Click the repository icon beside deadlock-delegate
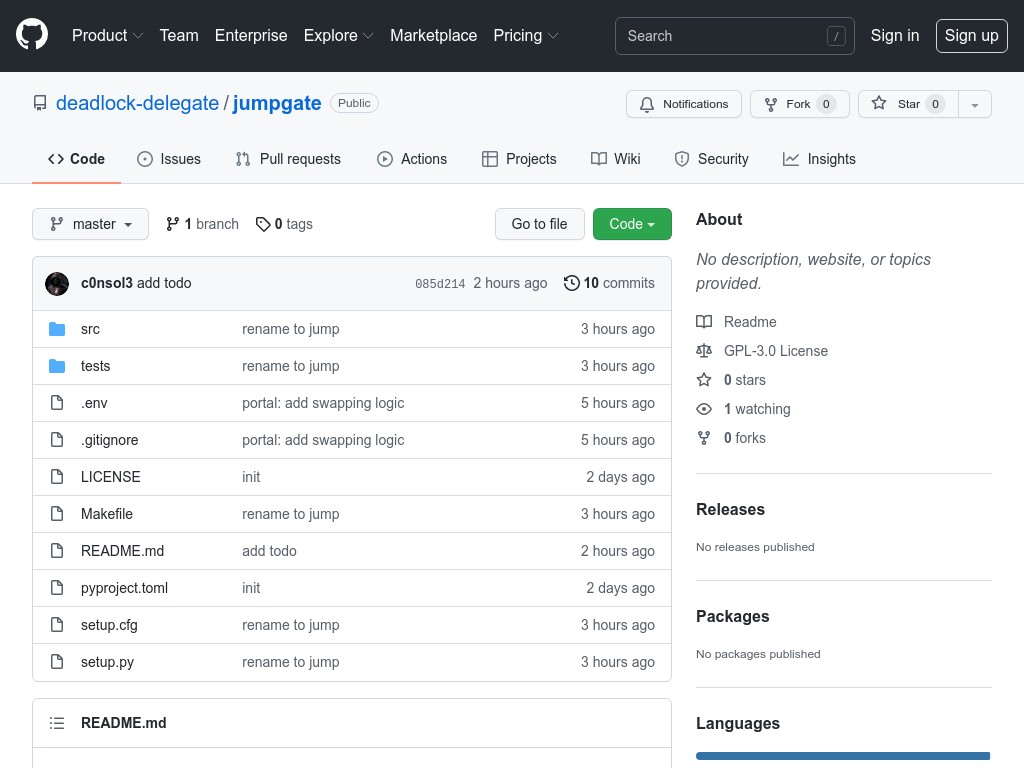The height and width of the screenshot is (768, 1024). 40,103
